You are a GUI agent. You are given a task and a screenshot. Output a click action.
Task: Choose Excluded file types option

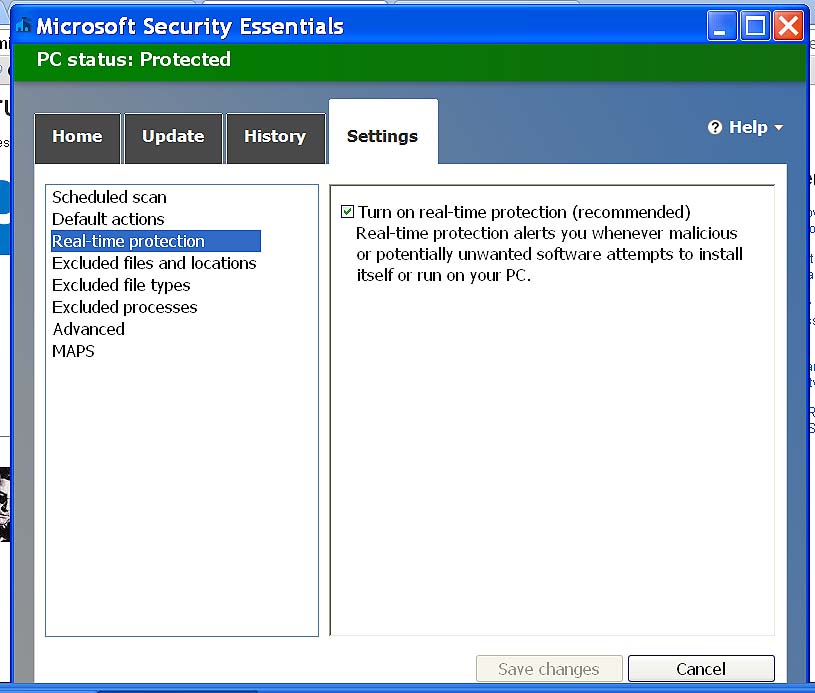(x=121, y=285)
